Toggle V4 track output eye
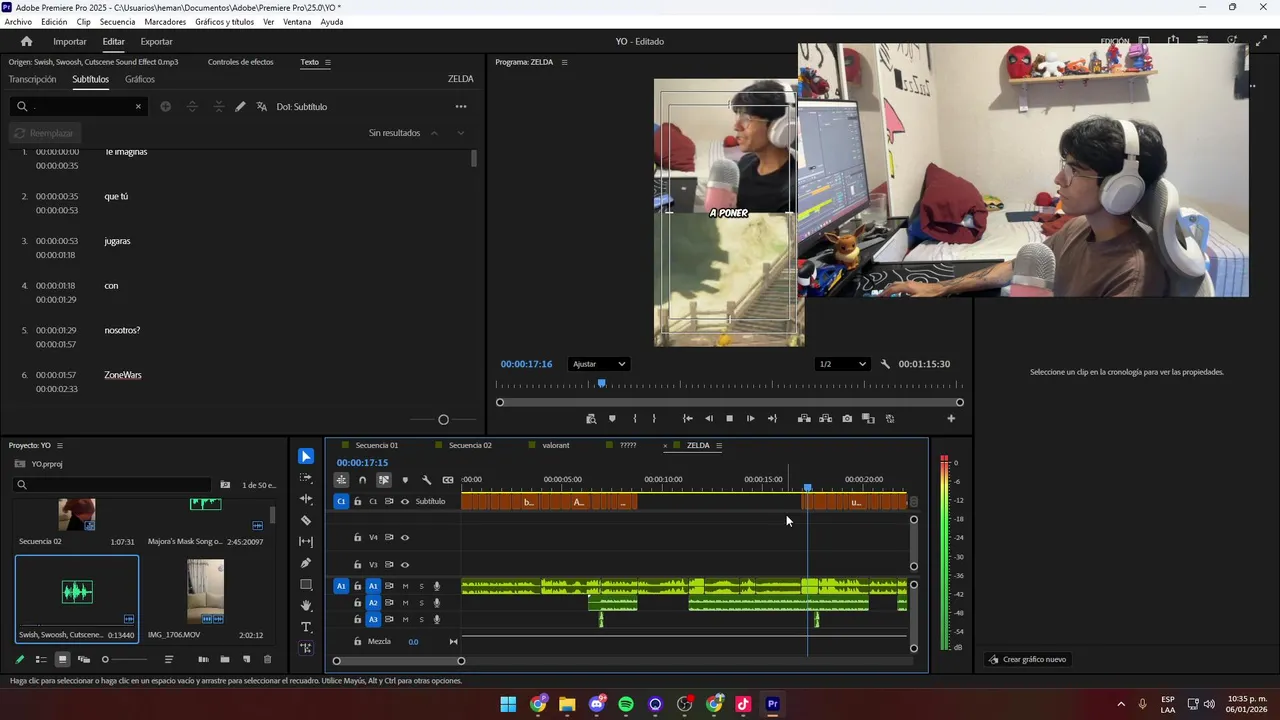 (x=405, y=538)
